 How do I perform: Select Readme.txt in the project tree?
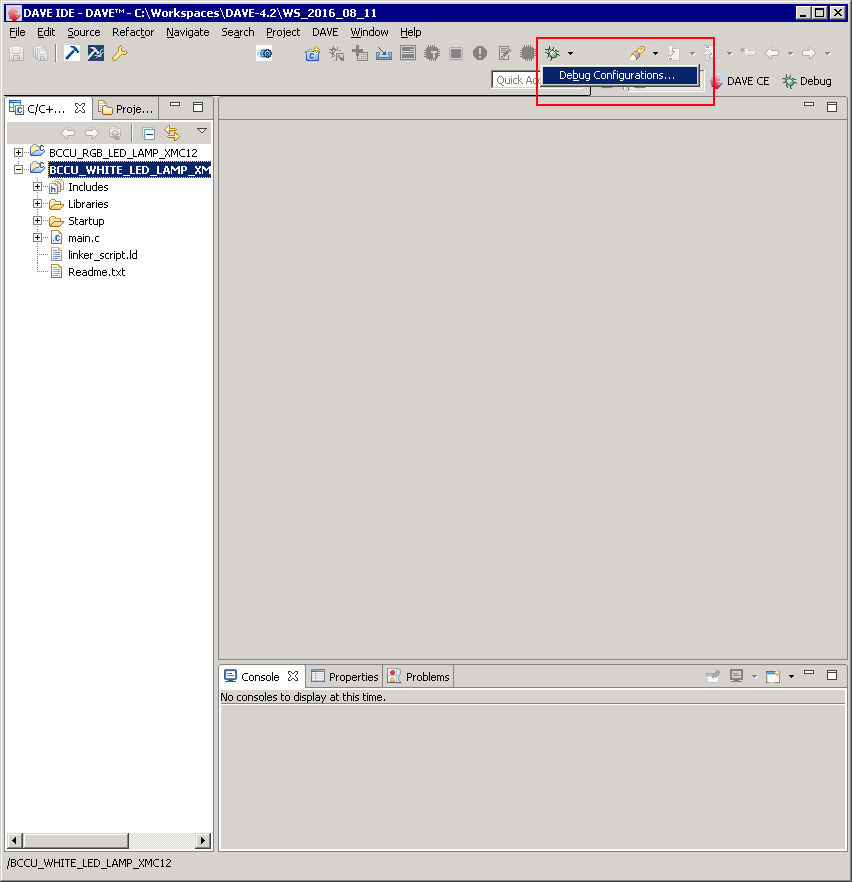click(x=96, y=272)
